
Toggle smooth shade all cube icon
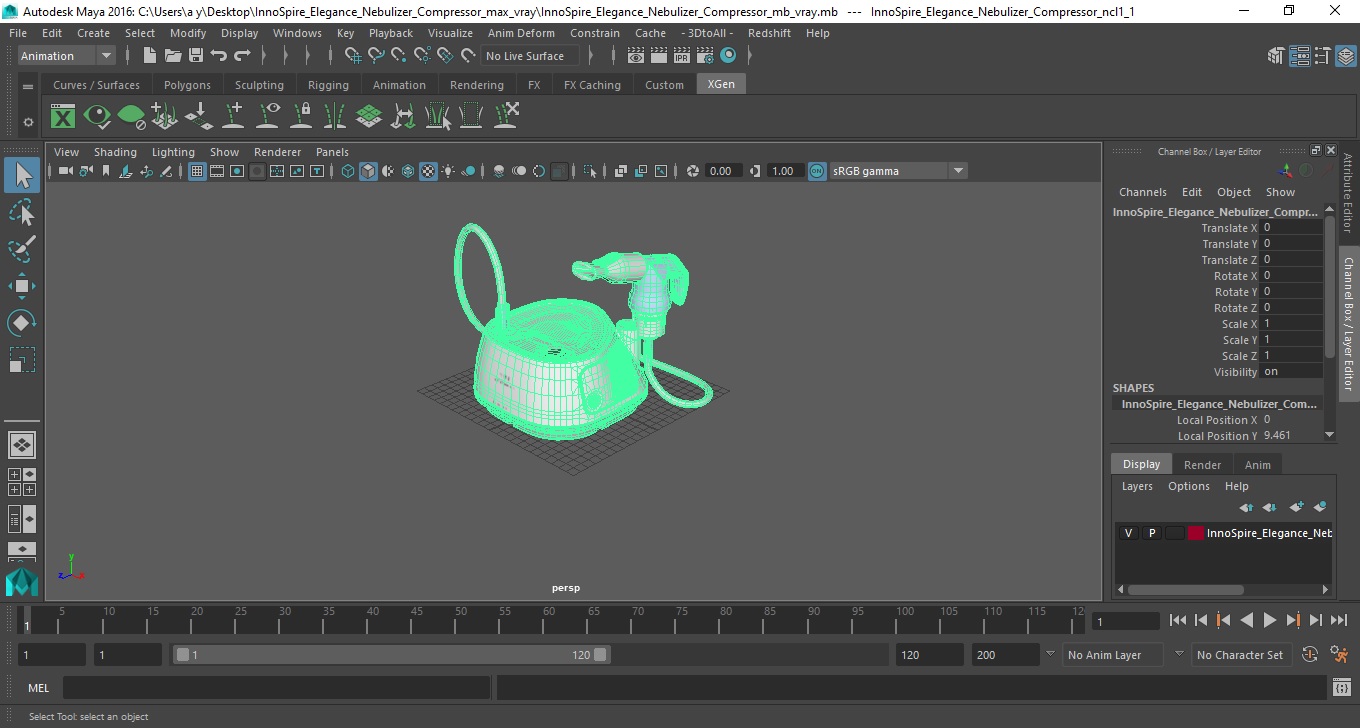368,171
